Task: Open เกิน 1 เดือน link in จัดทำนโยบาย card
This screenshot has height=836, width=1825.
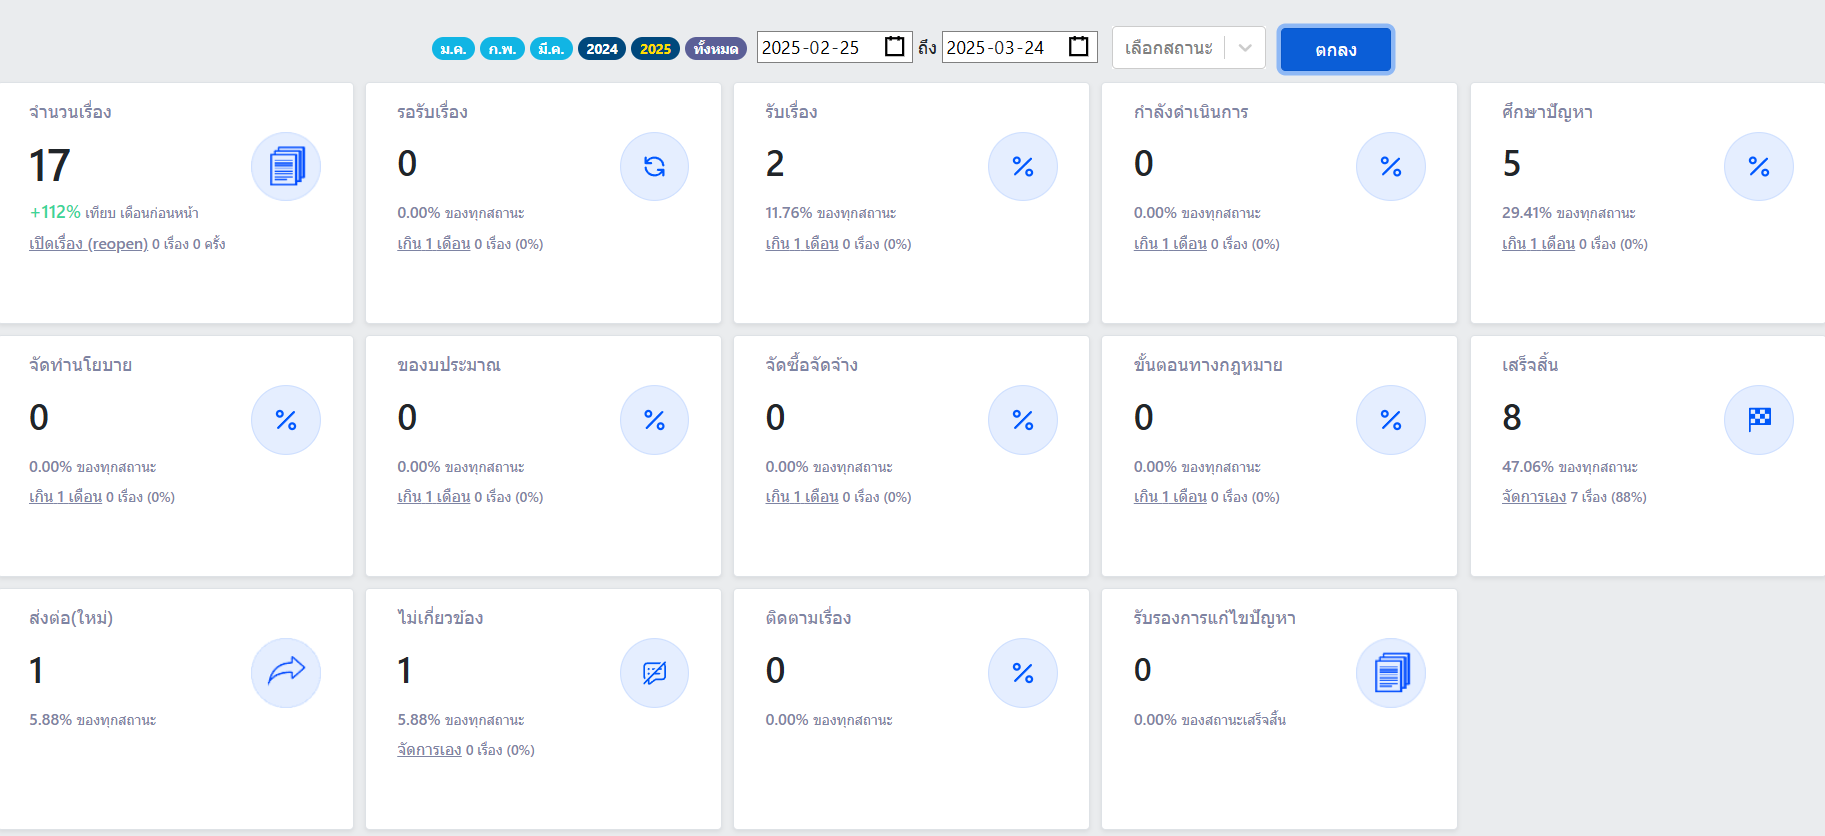Action: pyautogui.click(x=65, y=497)
